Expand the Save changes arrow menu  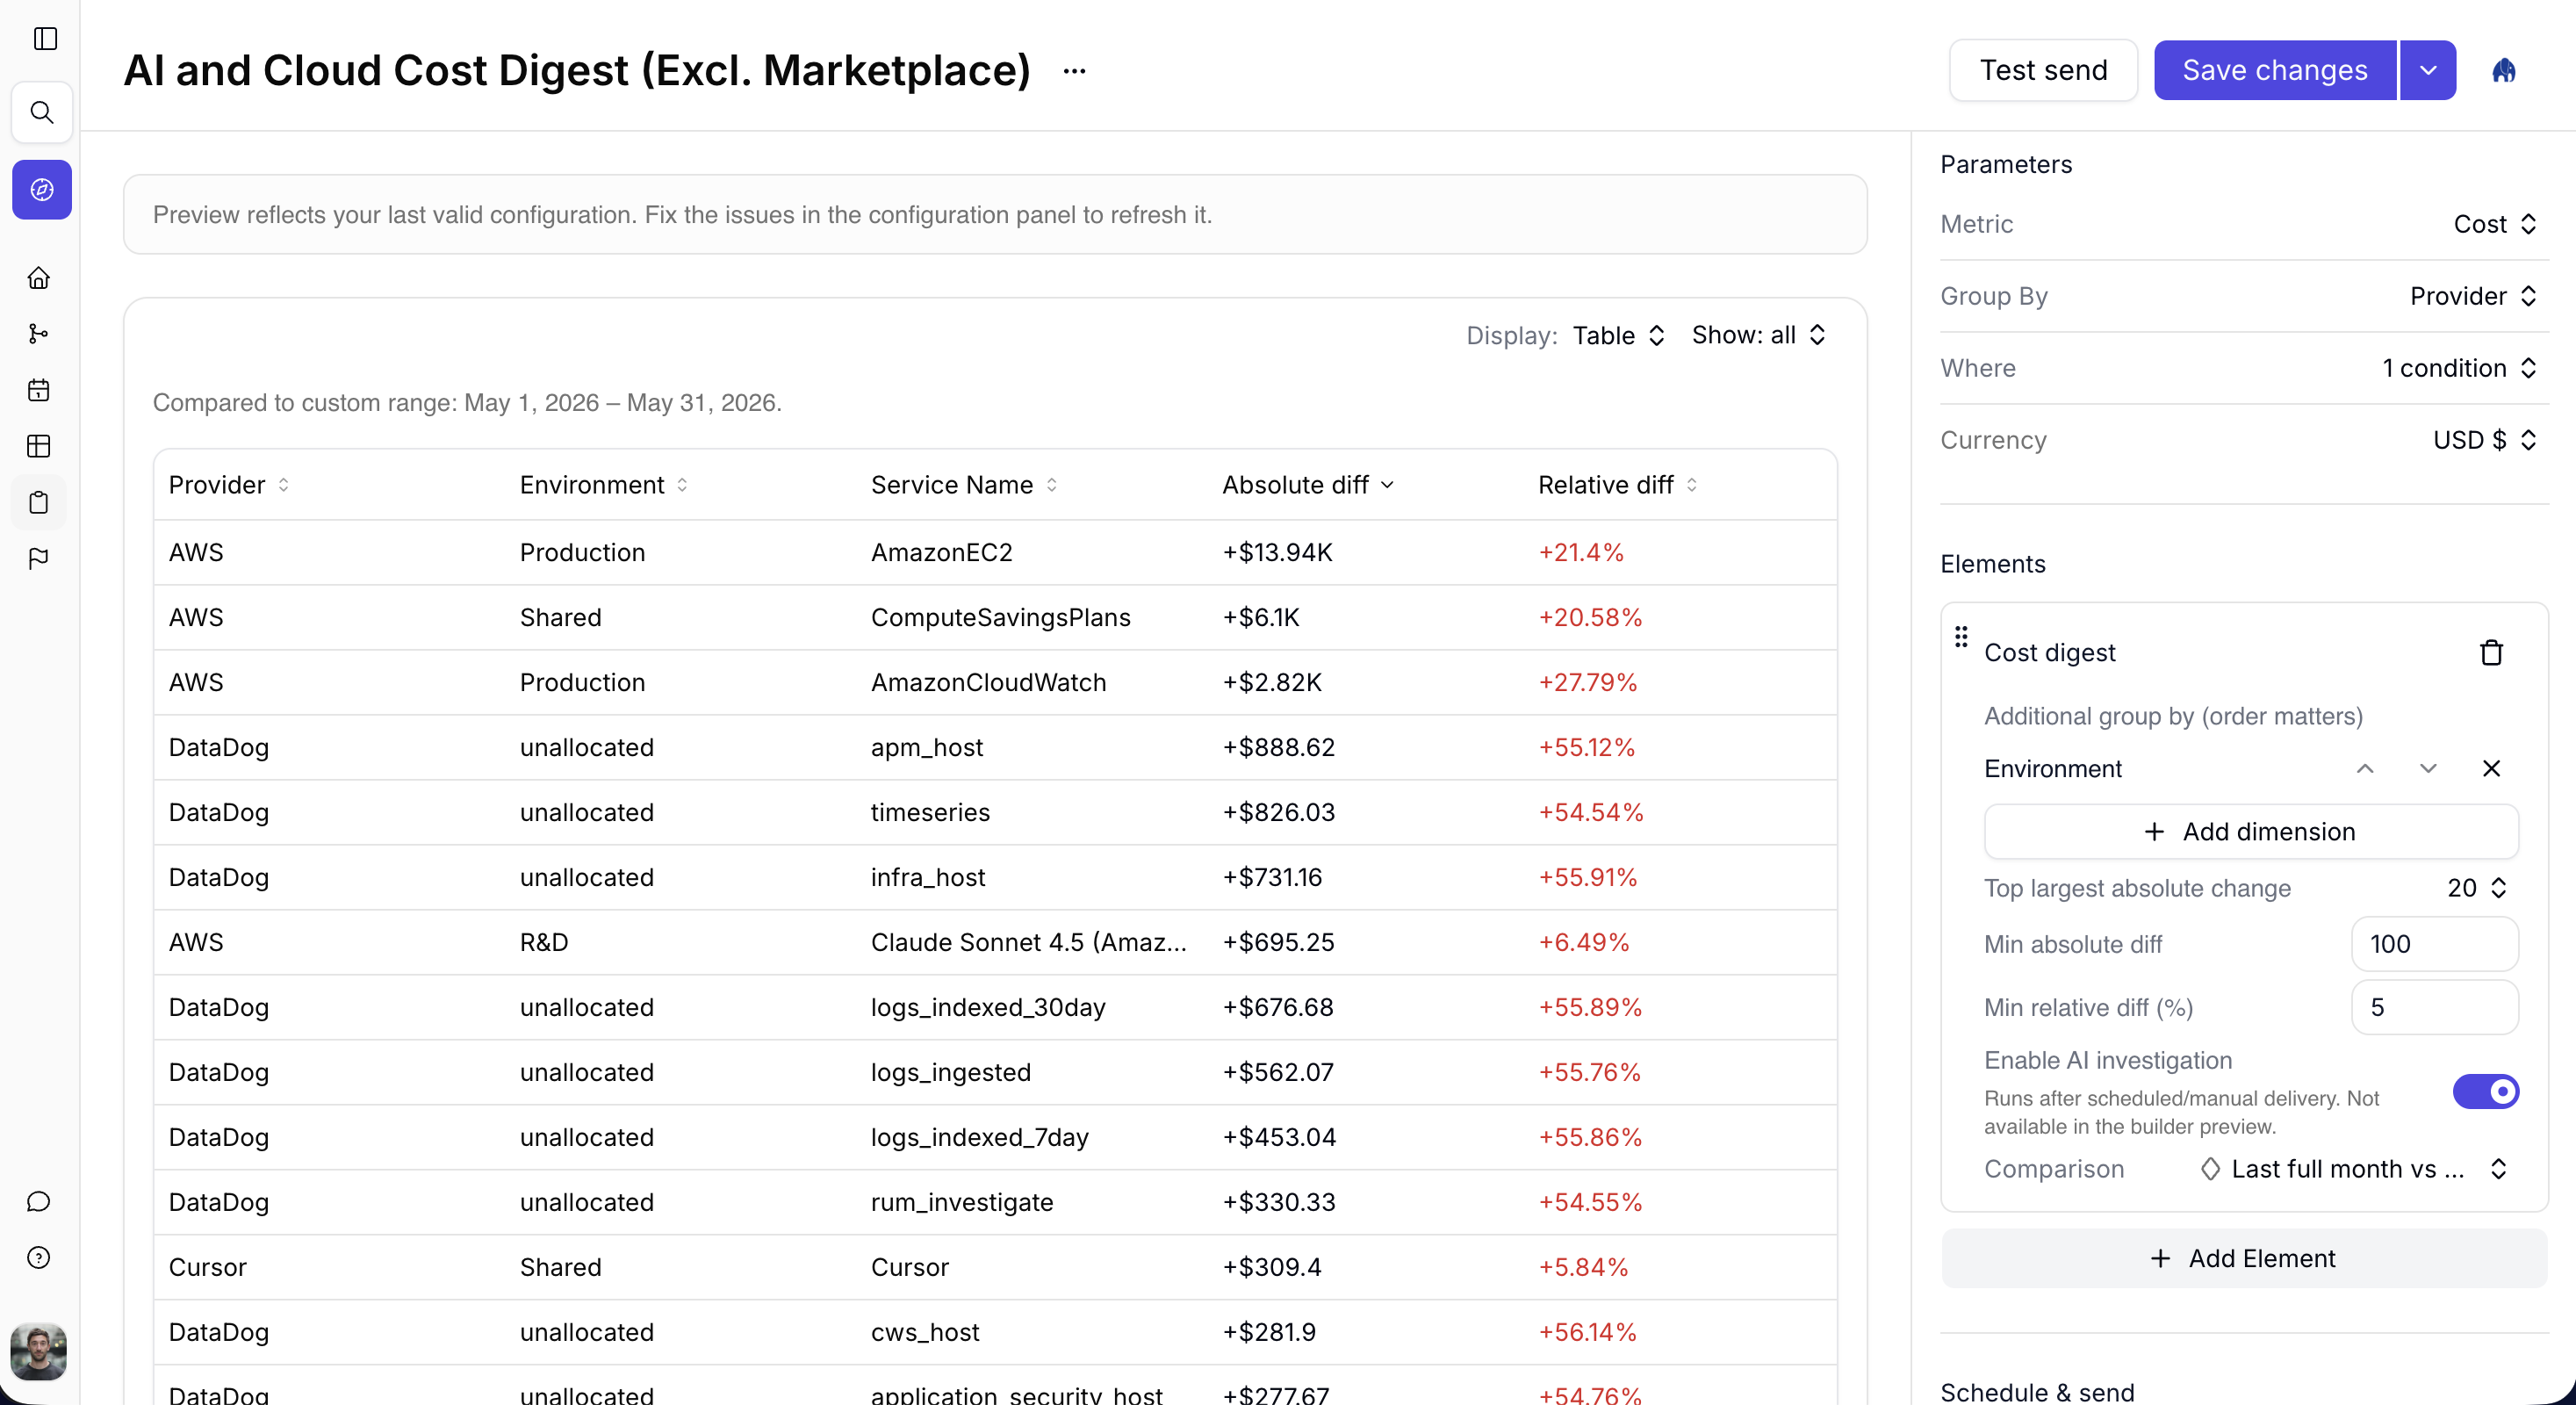click(x=2427, y=70)
